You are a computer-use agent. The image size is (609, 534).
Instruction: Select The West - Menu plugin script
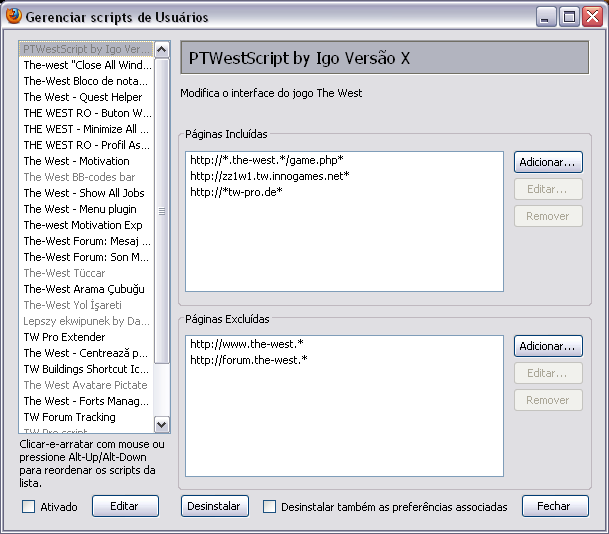click(86, 209)
